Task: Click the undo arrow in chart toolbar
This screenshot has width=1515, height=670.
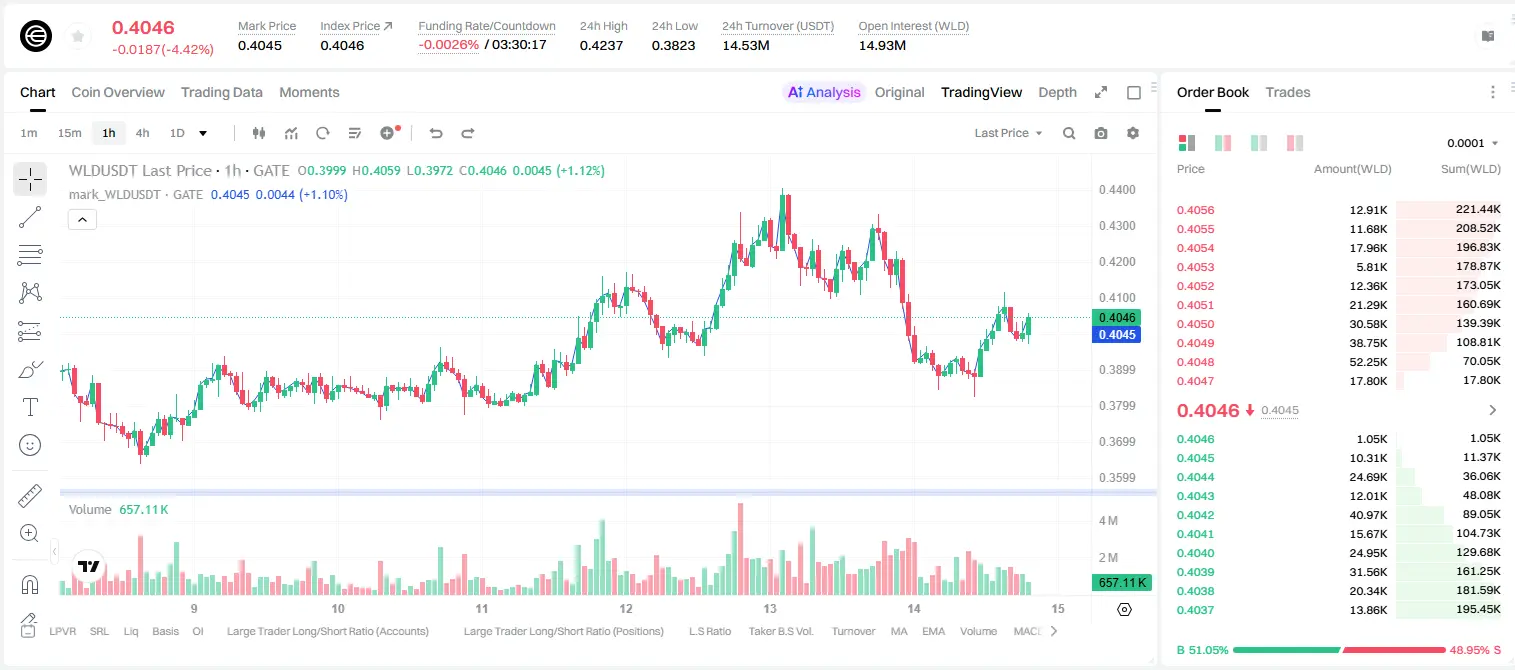Action: pyautogui.click(x=436, y=133)
